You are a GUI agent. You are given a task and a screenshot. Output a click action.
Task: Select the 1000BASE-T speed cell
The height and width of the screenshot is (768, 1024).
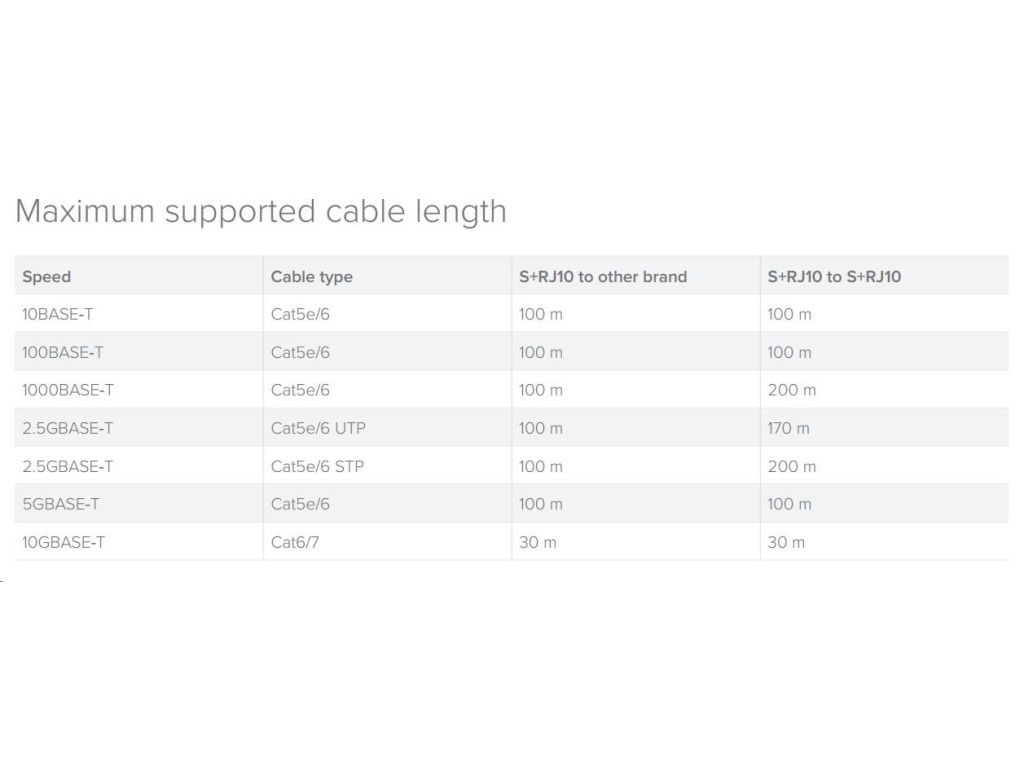tap(66, 390)
